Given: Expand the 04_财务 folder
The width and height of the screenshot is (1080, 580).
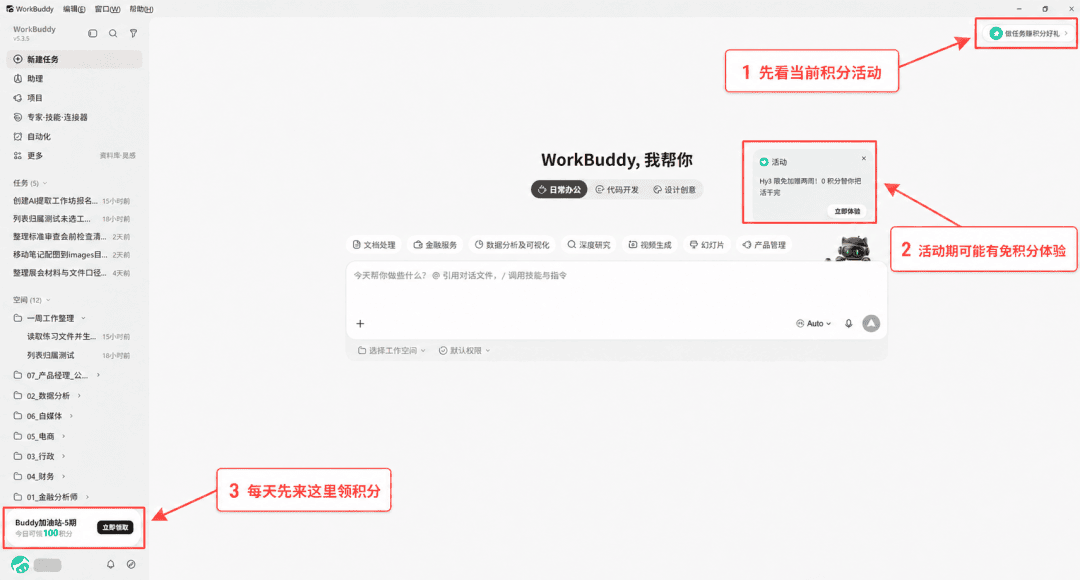Looking at the screenshot, I should tap(63, 477).
